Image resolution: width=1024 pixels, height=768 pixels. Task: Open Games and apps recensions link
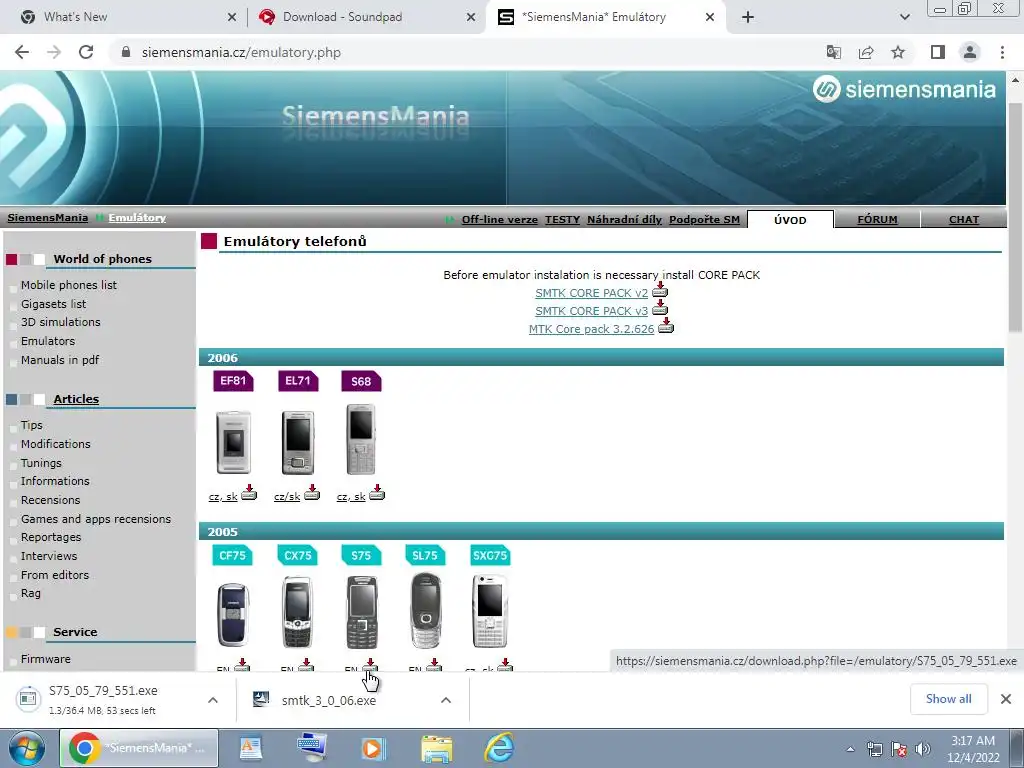96,519
